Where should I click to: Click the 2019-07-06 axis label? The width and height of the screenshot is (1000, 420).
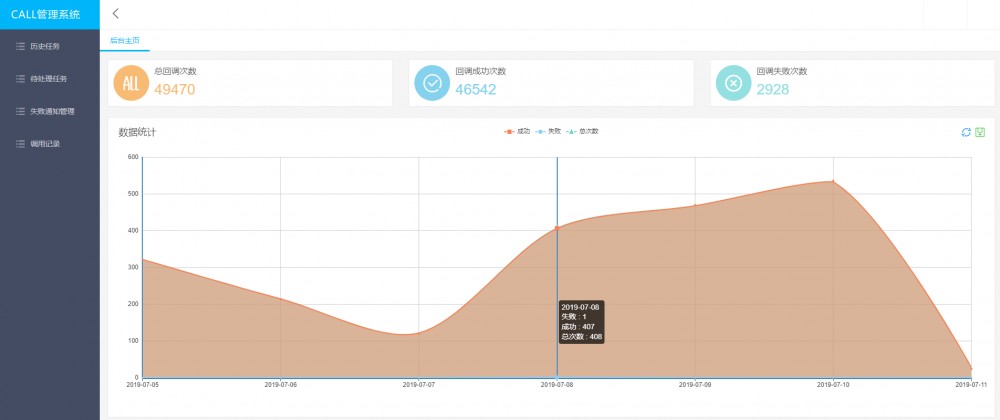click(x=281, y=384)
